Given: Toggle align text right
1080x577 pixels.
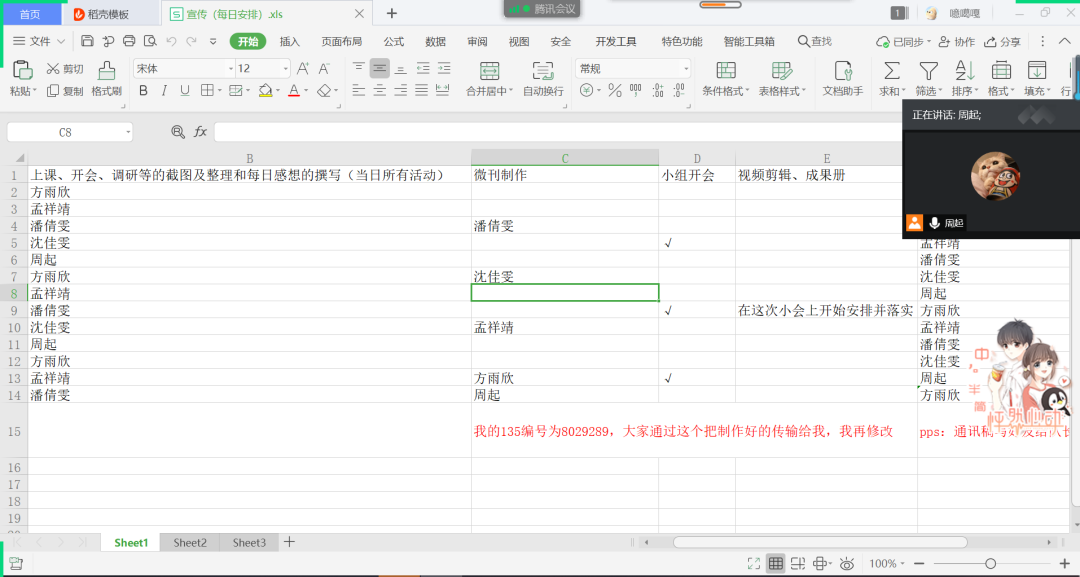Looking at the screenshot, I should coord(400,90).
